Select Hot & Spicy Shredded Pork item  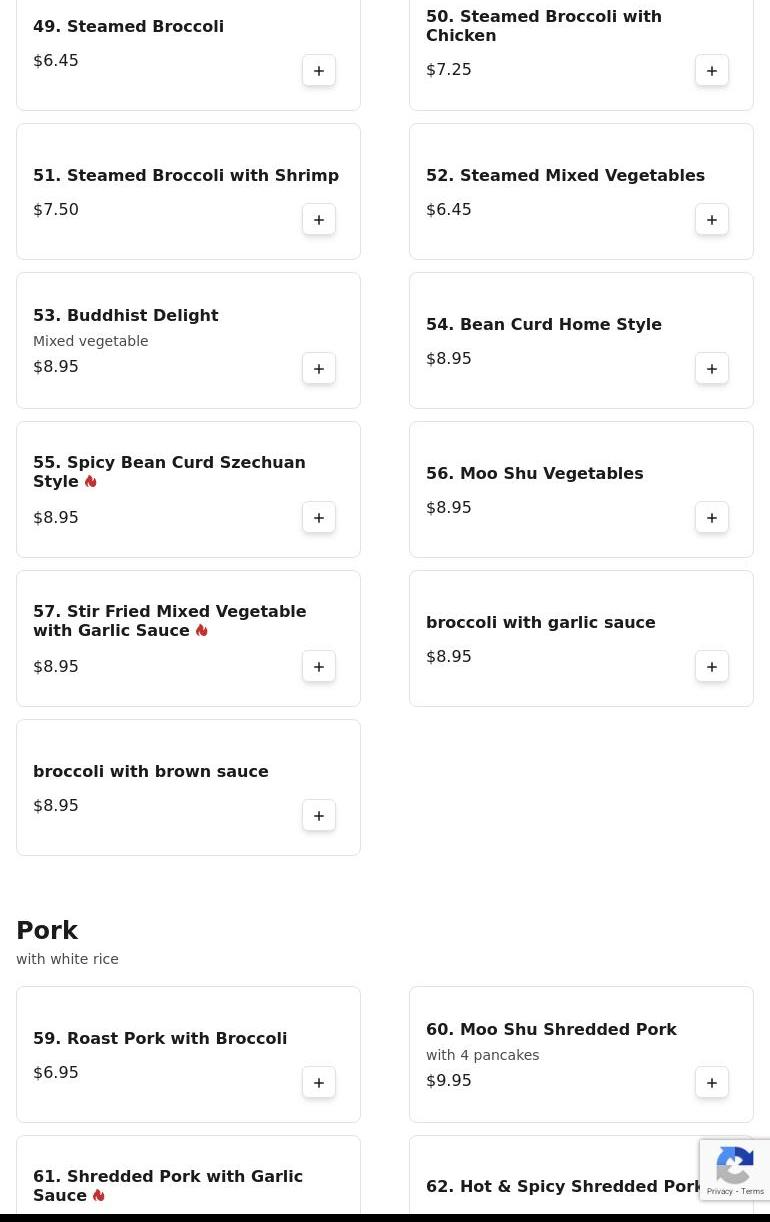pos(565,1187)
